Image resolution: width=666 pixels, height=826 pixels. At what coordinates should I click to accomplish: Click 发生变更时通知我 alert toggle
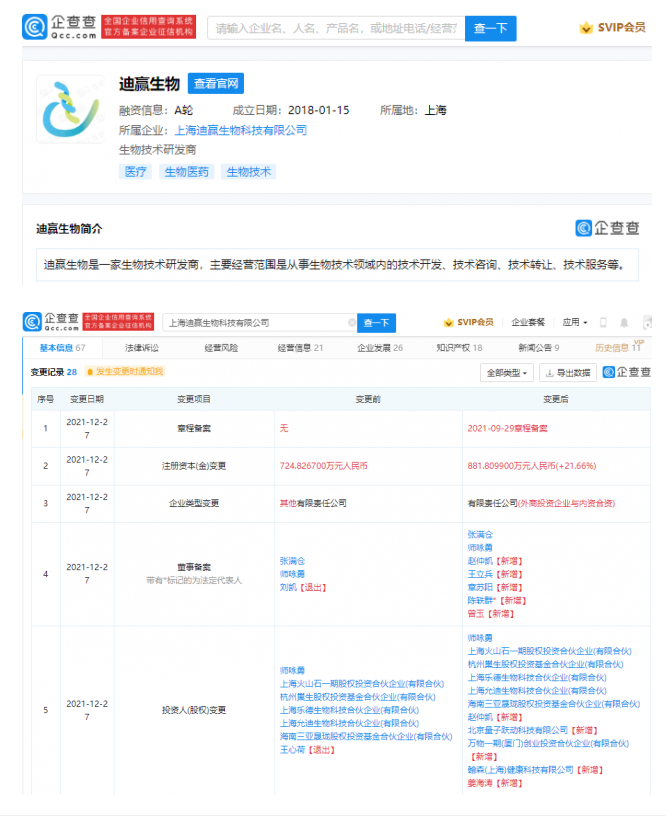click(125, 371)
